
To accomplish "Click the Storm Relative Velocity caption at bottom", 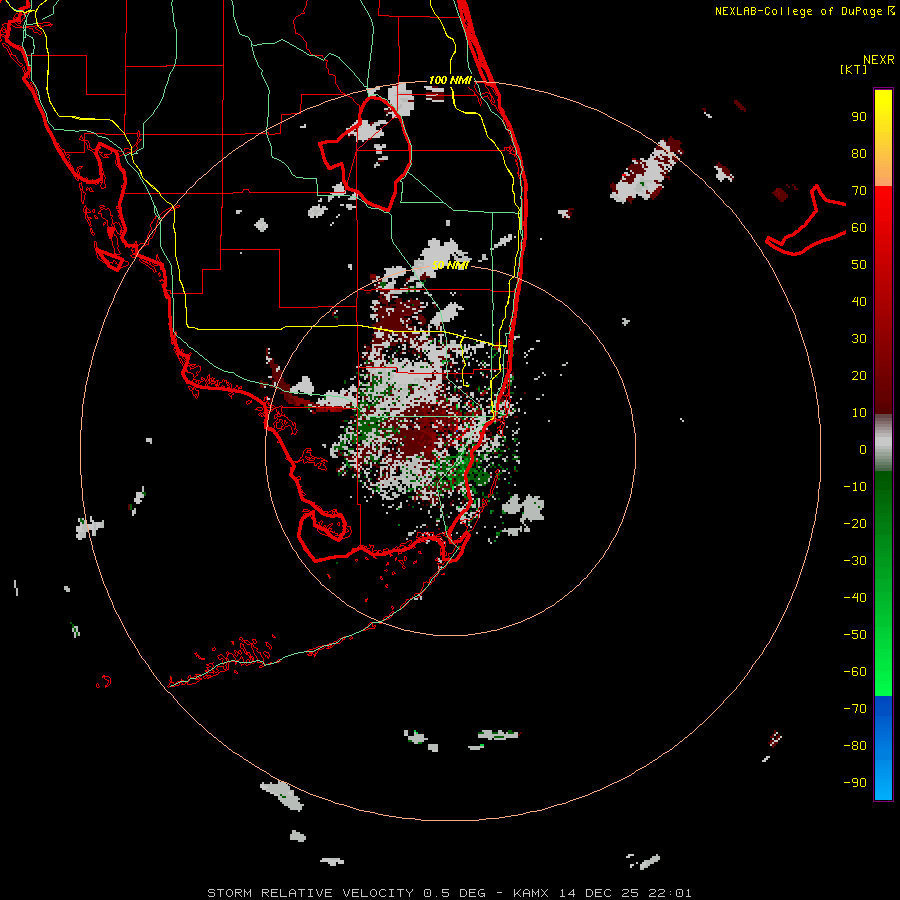I will click(x=449, y=893).
